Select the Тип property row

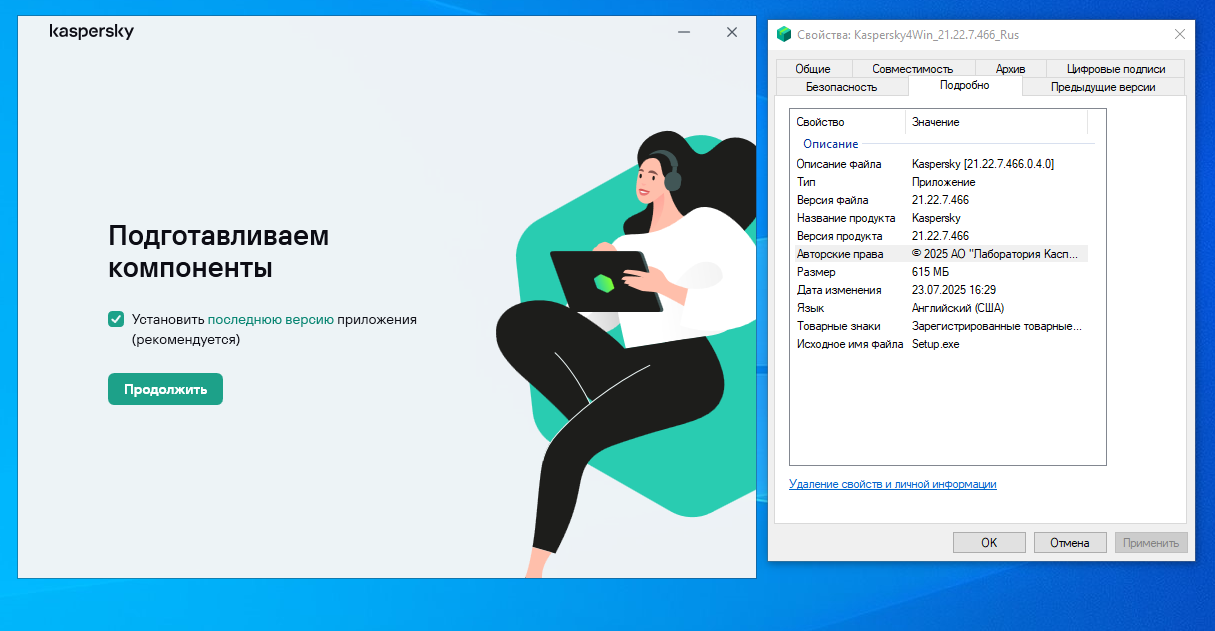pyautogui.click(x=939, y=182)
